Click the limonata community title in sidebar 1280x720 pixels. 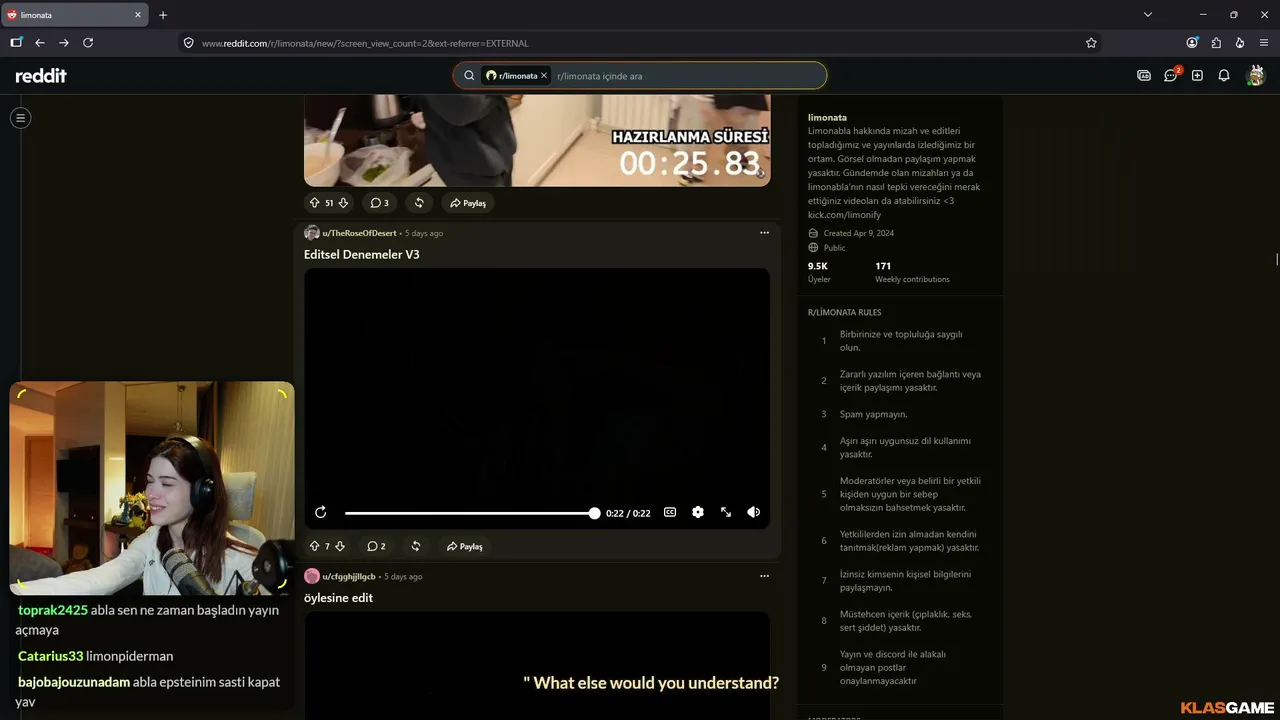pyautogui.click(x=827, y=118)
